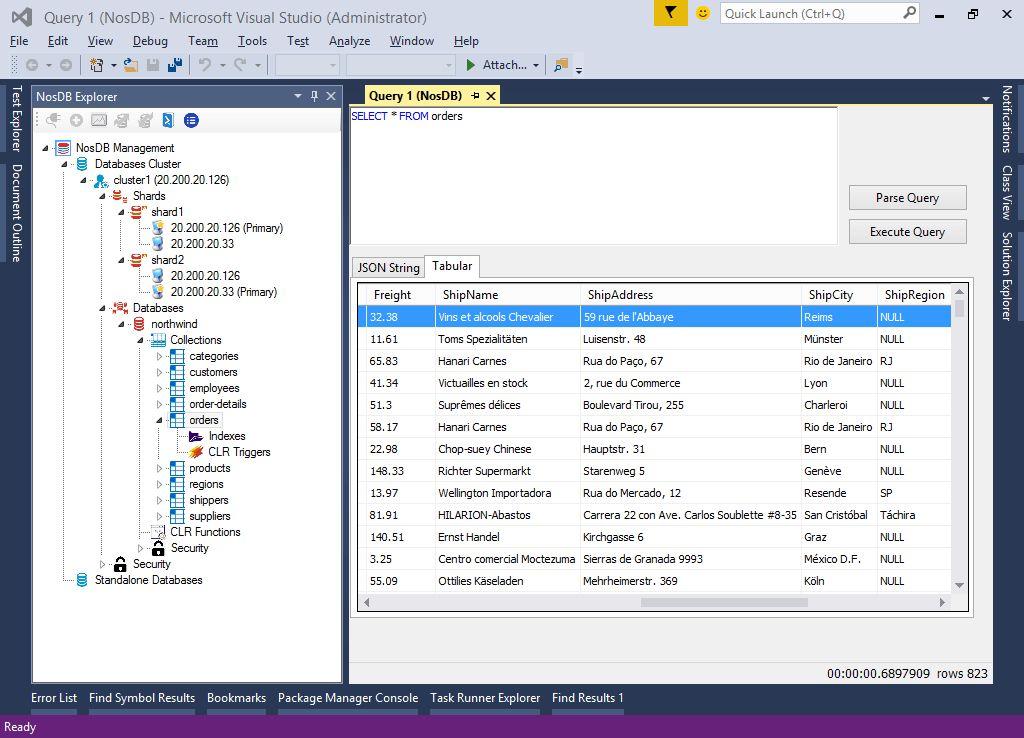The width and height of the screenshot is (1024, 738).
Task: Click in the SELECT query editor
Action: [594, 176]
